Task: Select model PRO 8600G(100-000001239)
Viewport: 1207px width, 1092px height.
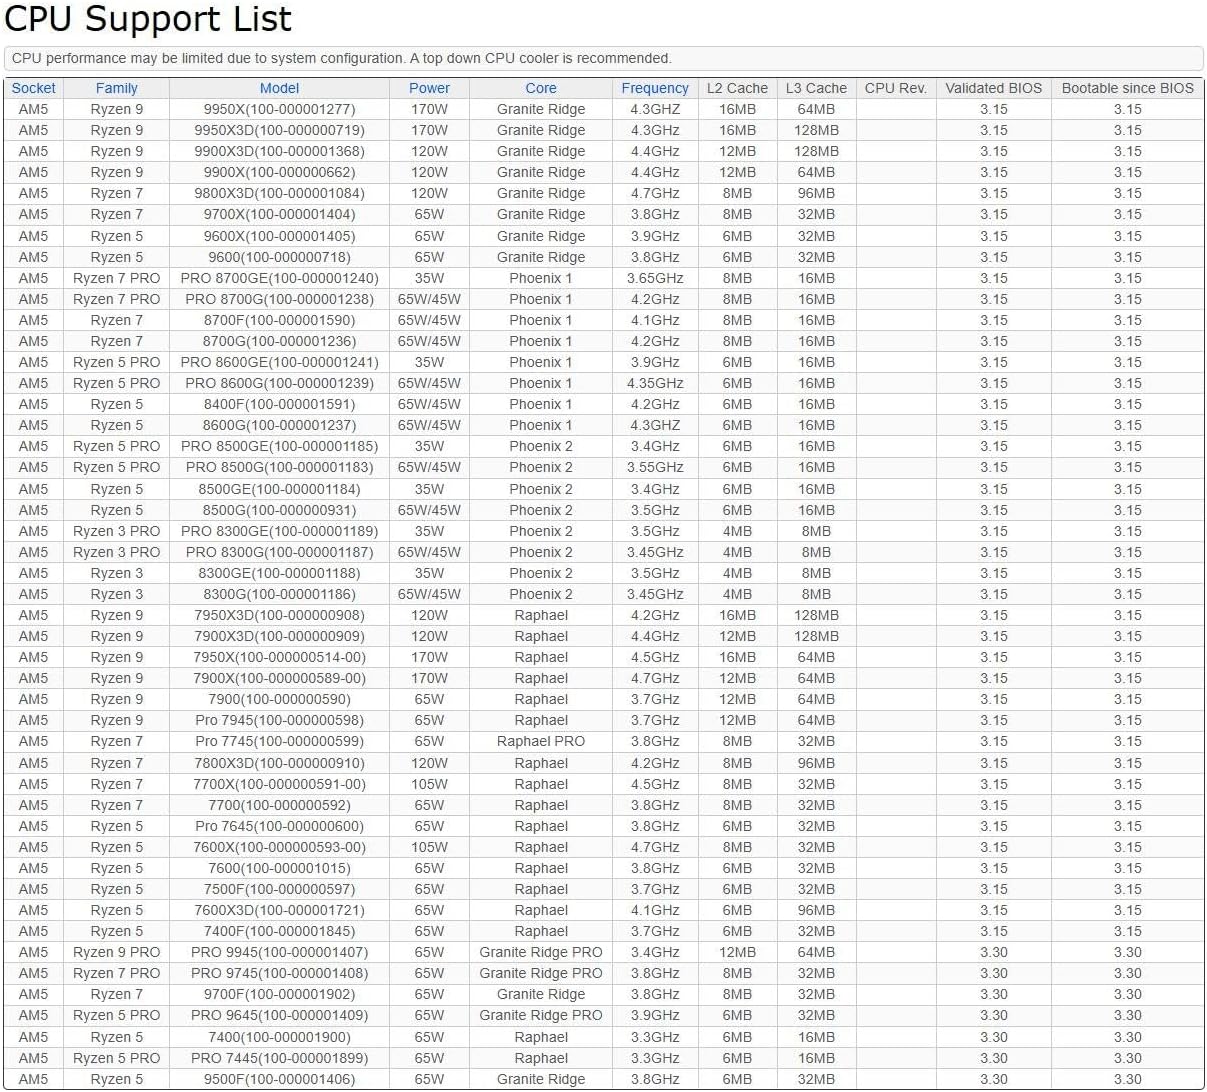Action: pos(279,383)
